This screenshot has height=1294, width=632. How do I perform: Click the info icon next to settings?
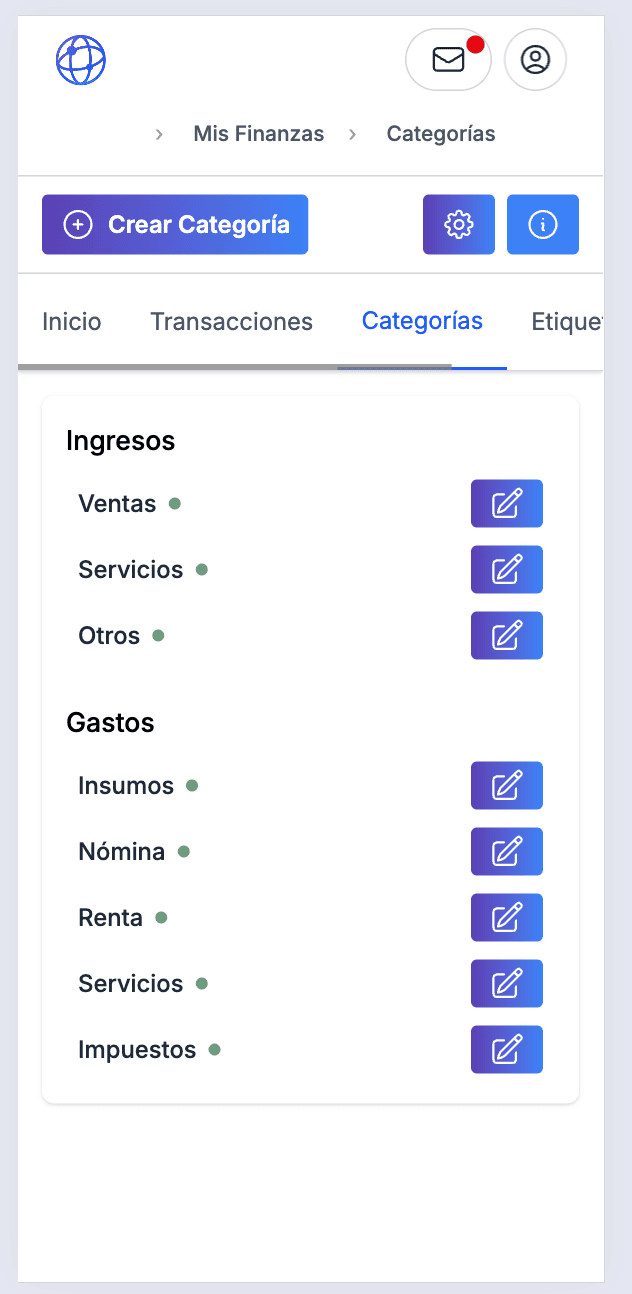coord(542,224)
